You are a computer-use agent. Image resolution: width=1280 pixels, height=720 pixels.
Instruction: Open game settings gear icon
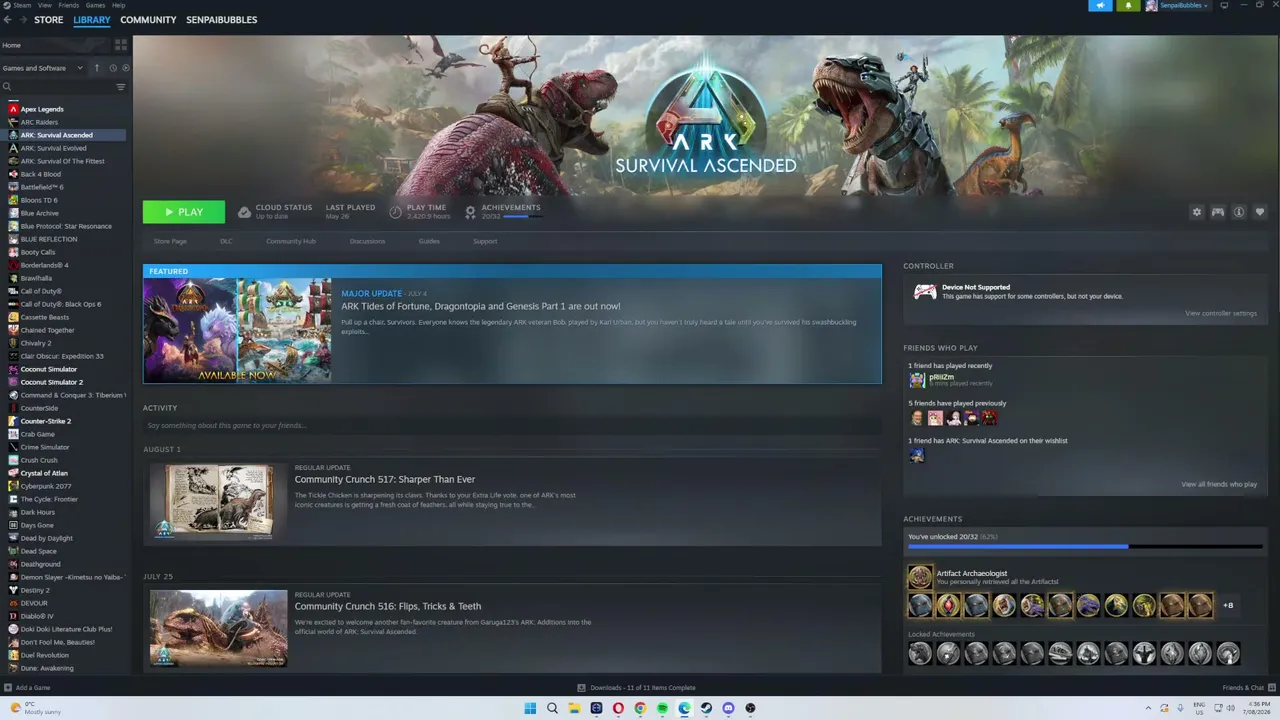click(1196, 212)
